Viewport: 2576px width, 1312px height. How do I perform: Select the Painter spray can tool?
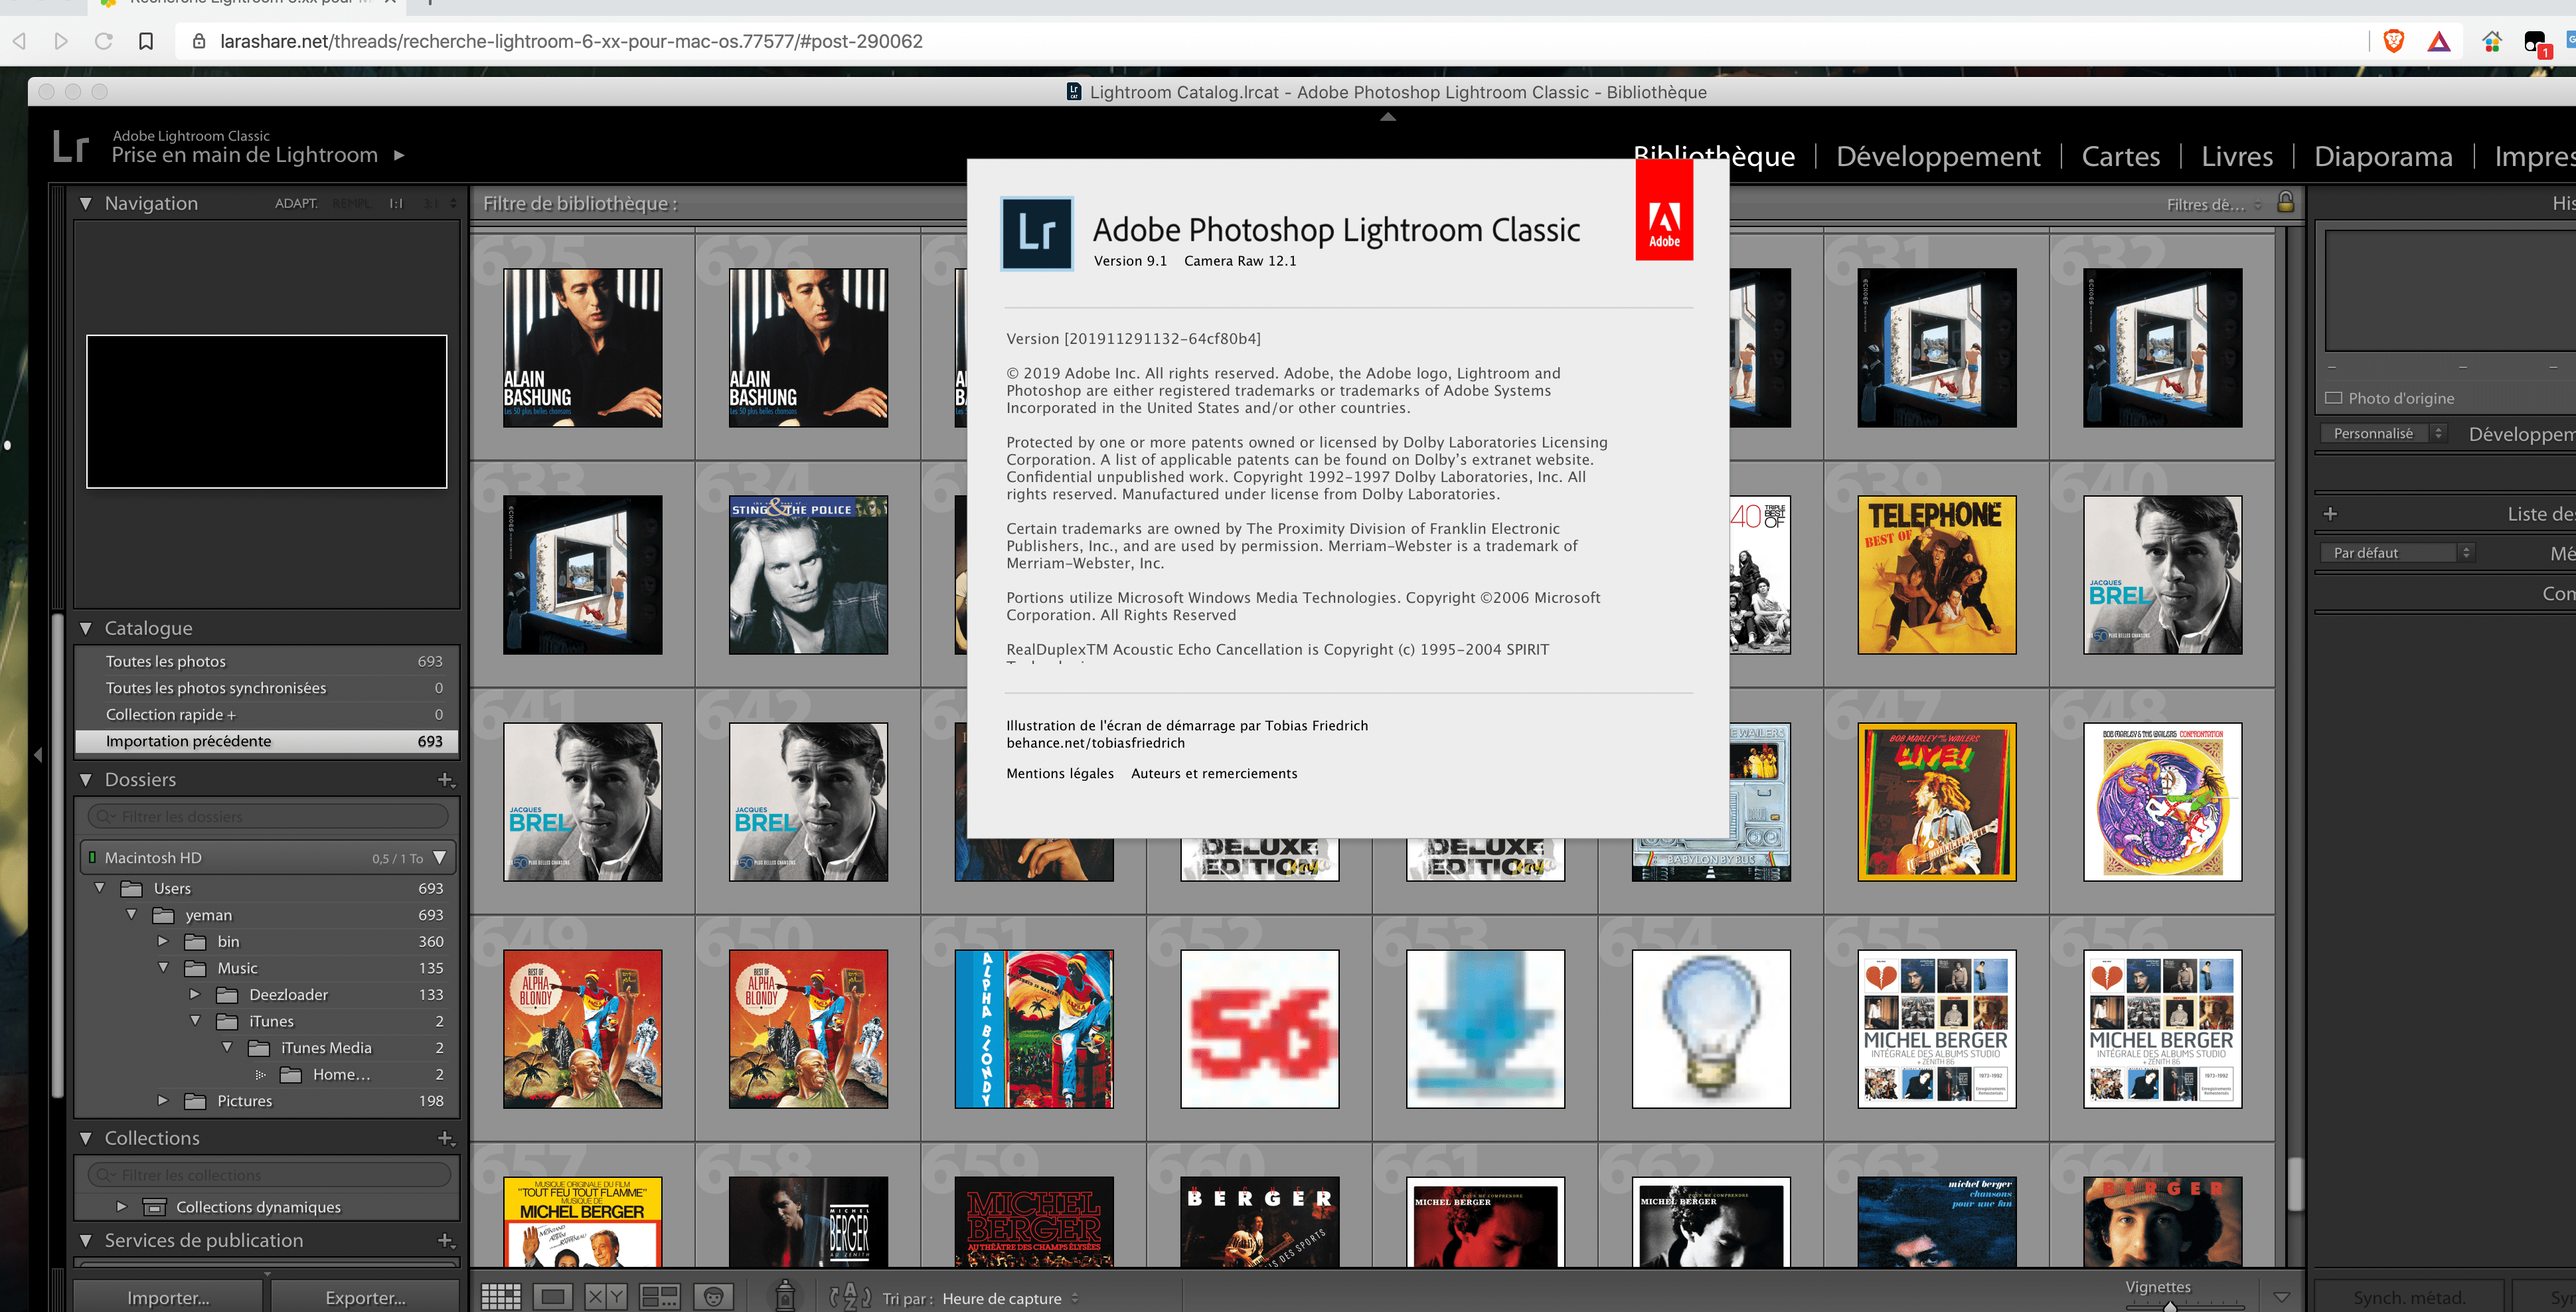point(785,1296)
